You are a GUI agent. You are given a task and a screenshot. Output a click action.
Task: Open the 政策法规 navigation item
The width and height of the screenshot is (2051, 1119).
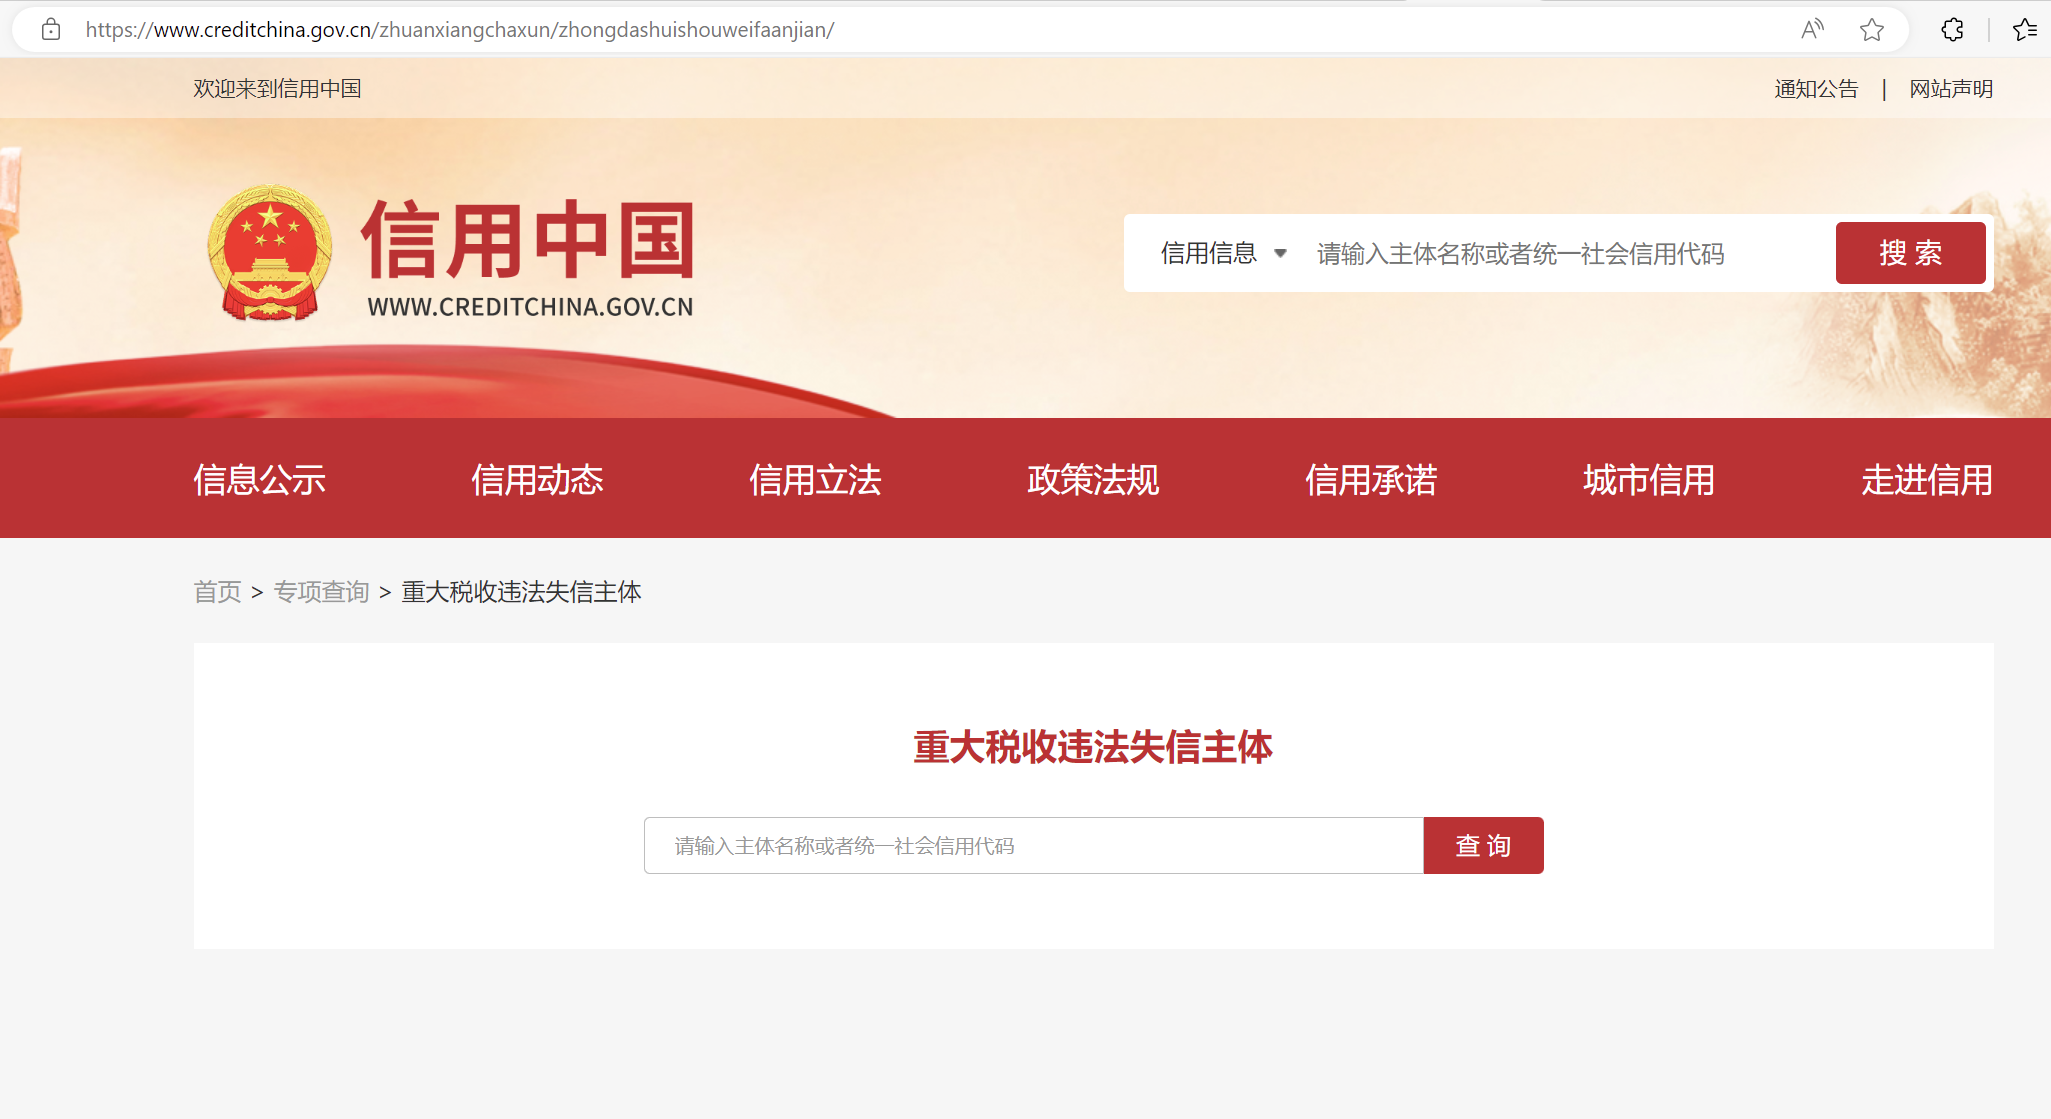click(x=1094, y=480)
